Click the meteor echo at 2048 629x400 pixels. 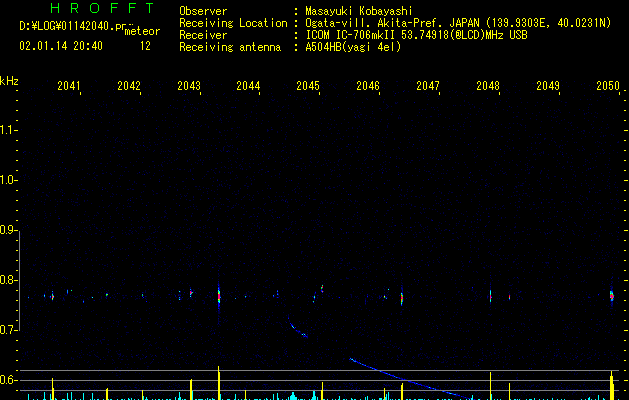click(x=490, y=297)
